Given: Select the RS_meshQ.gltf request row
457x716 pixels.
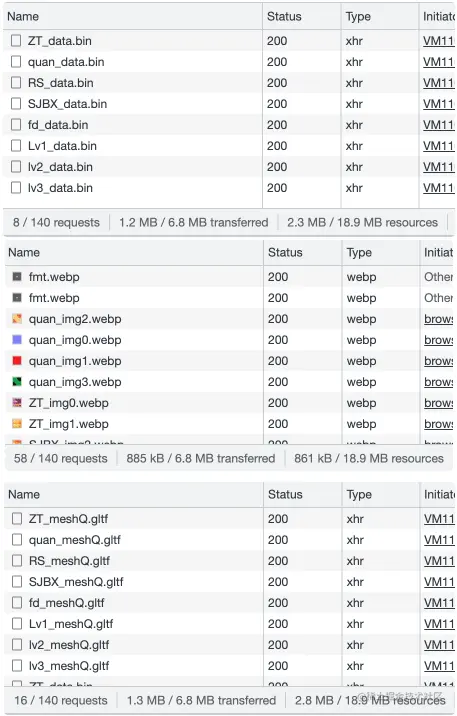Looking at the screenshot, I should pyautogui.click(x=230, y=561).
